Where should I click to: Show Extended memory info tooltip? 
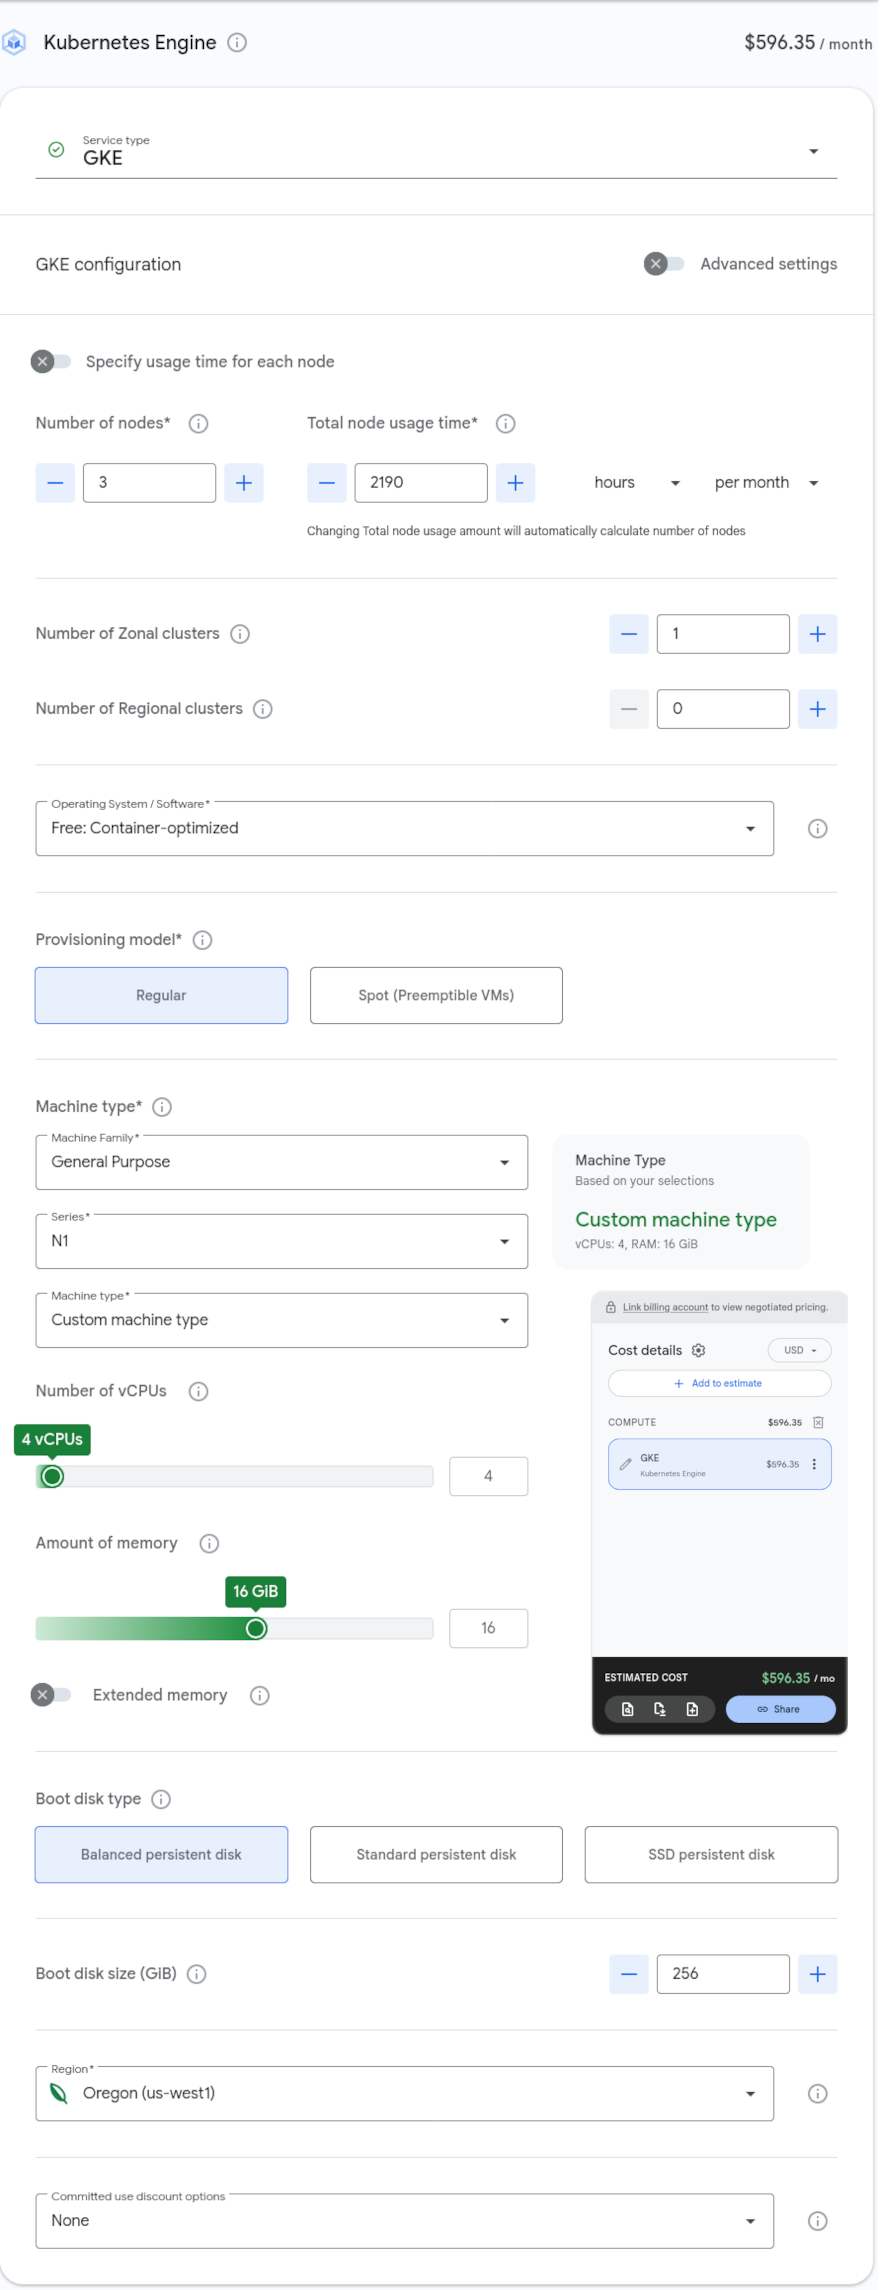tap(260, 1696)
